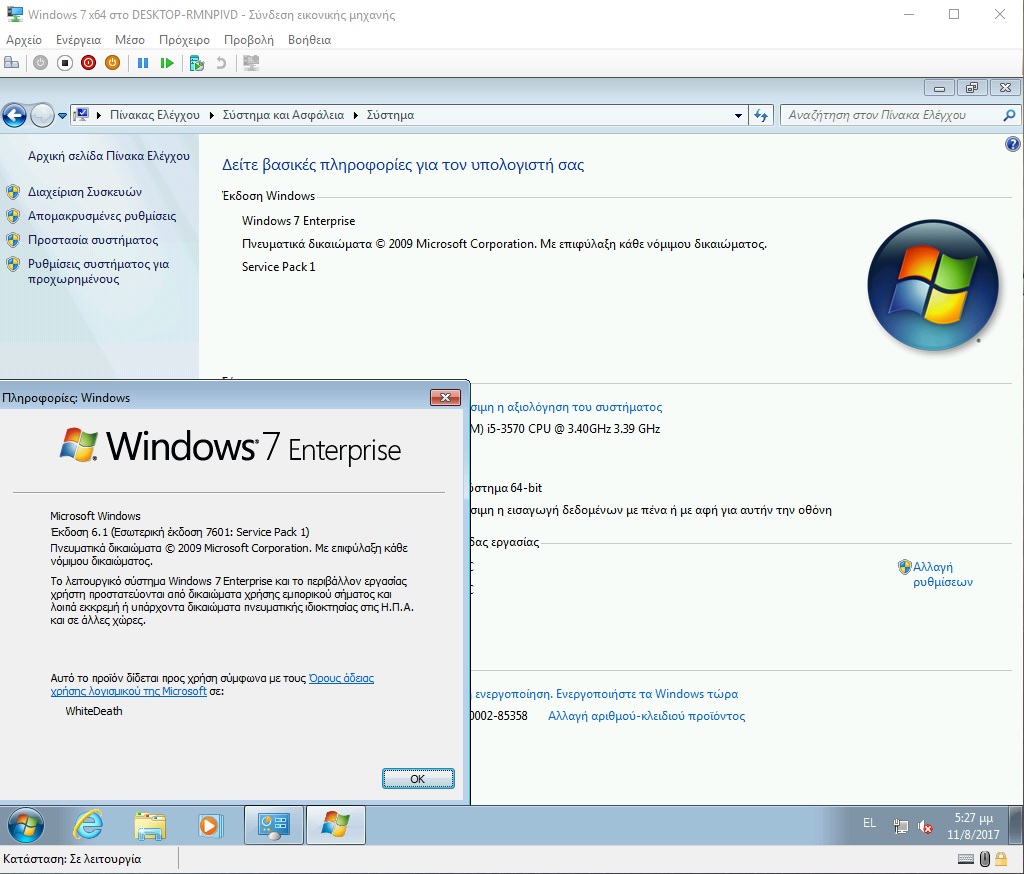Open the Βοήθεια menu
Screen dimensions: 1024x874
310,40
